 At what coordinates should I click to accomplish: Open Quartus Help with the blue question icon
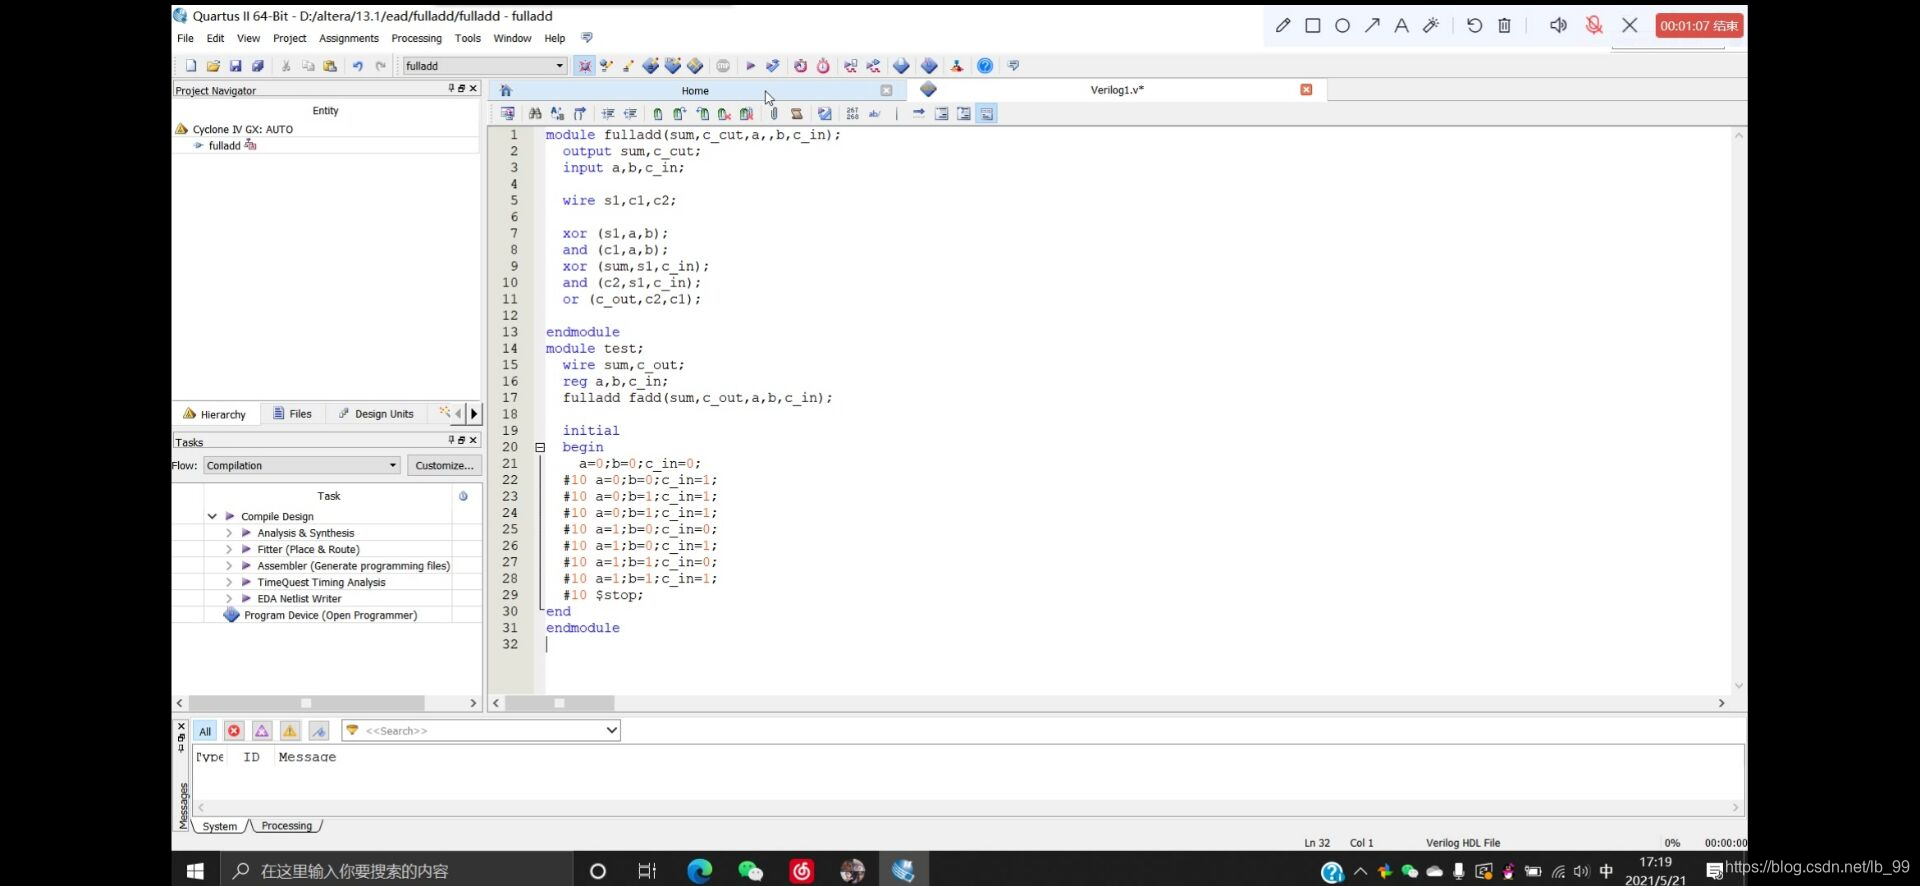pyautogui.click(x=985, y=66)
